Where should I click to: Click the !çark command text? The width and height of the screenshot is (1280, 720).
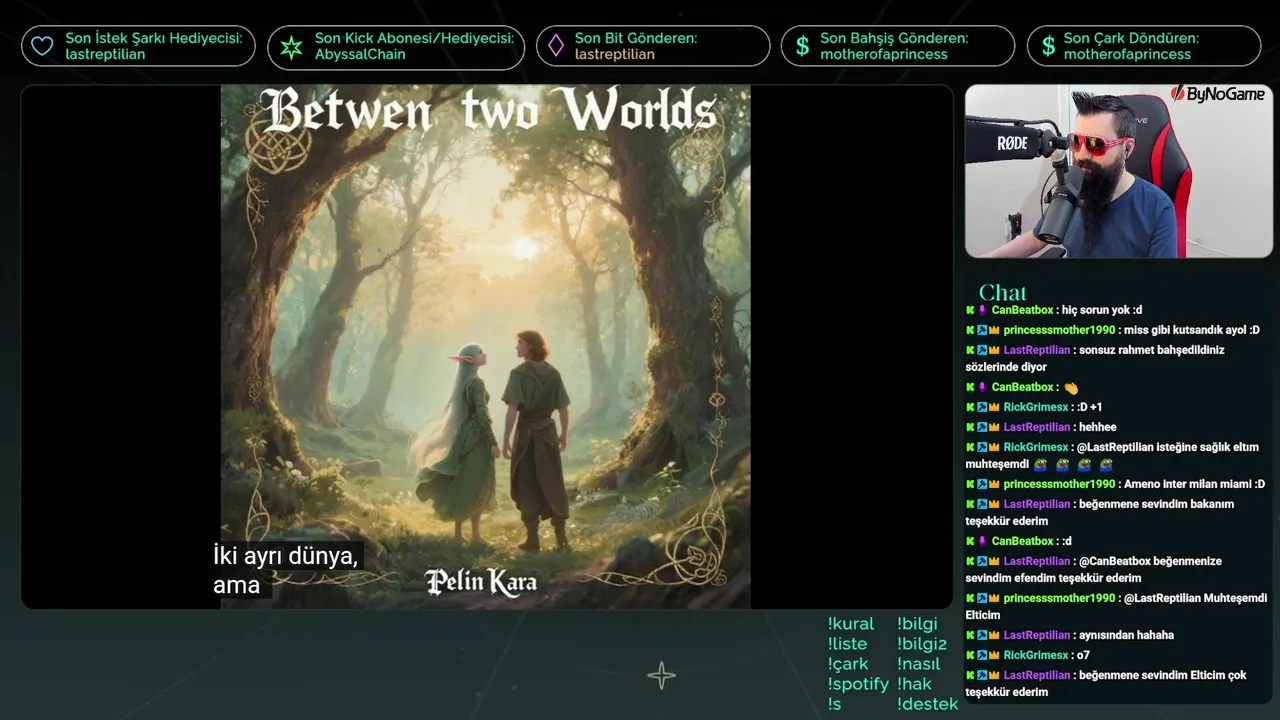(x=848, y=664)
